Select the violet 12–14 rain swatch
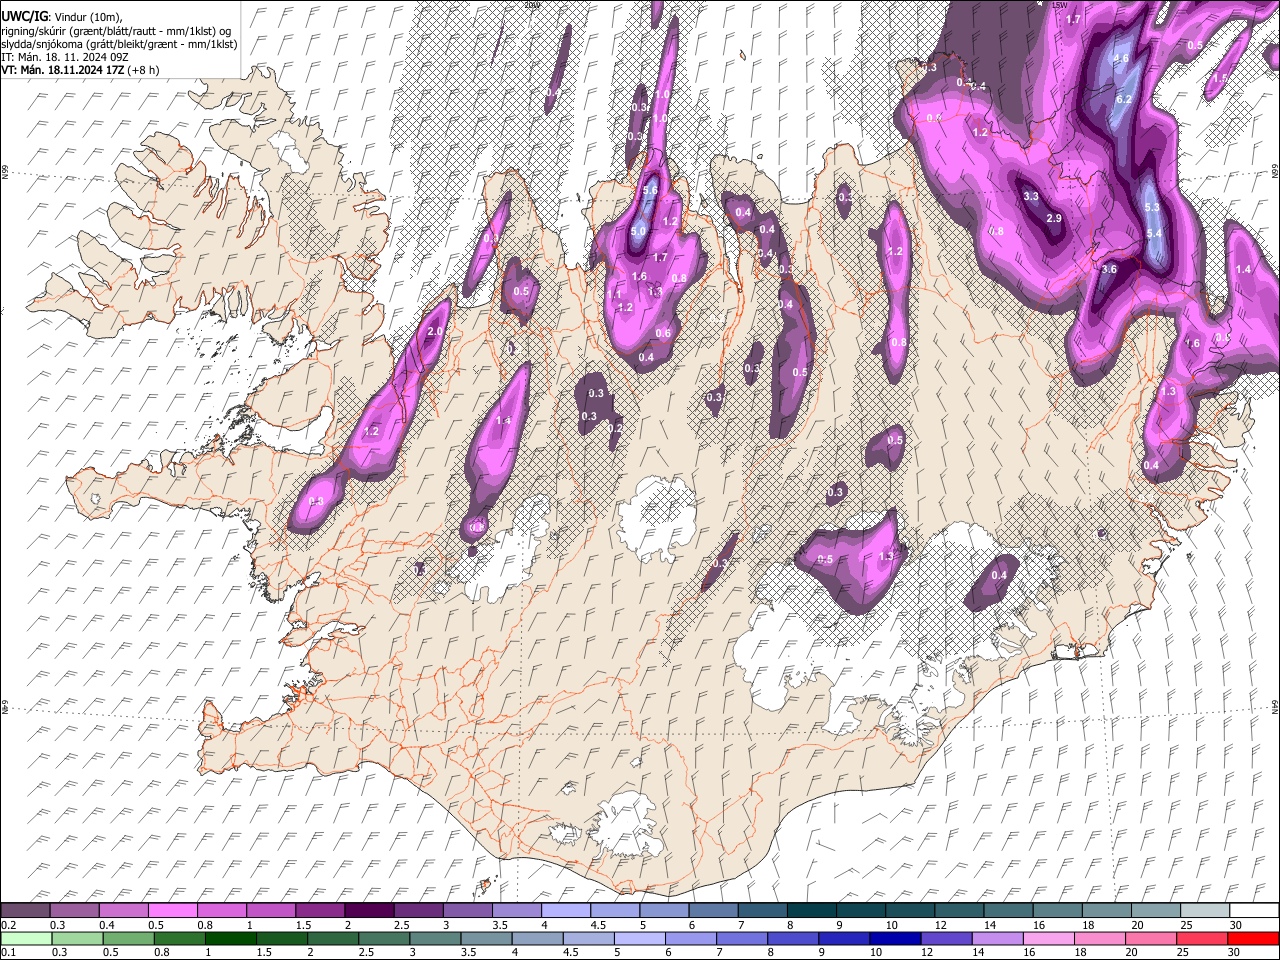This screenshot has height=960, width=1280. [946, 938]
